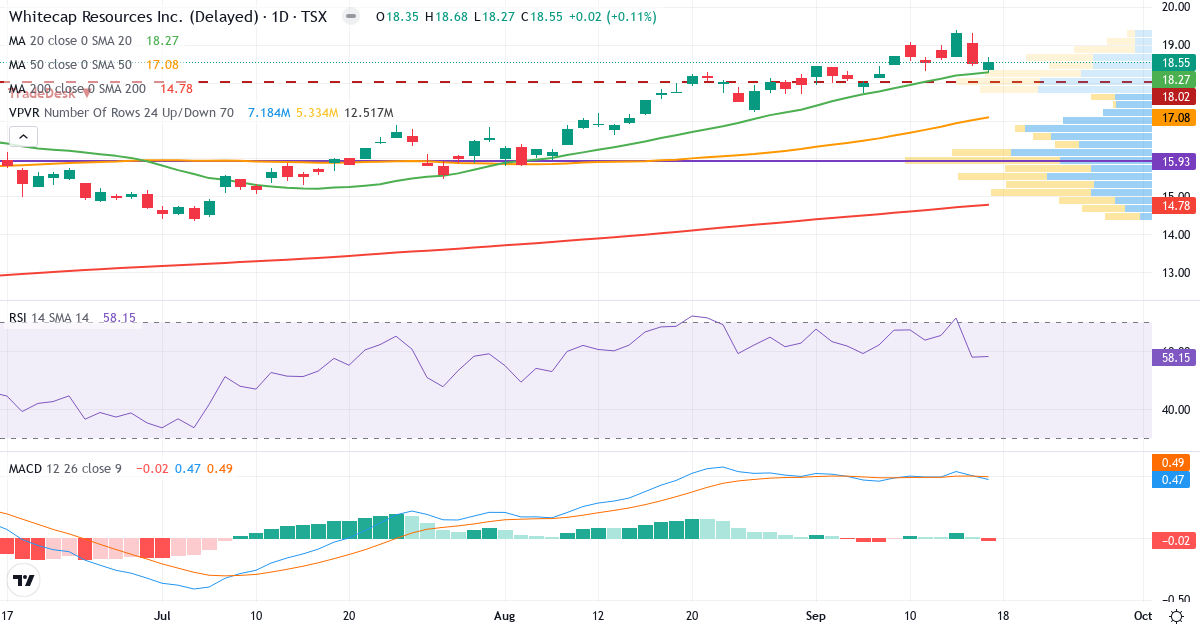The image size is (1200, 630).
Task: Open chart settings gear icon
Action: click(x=1177, y=615)
